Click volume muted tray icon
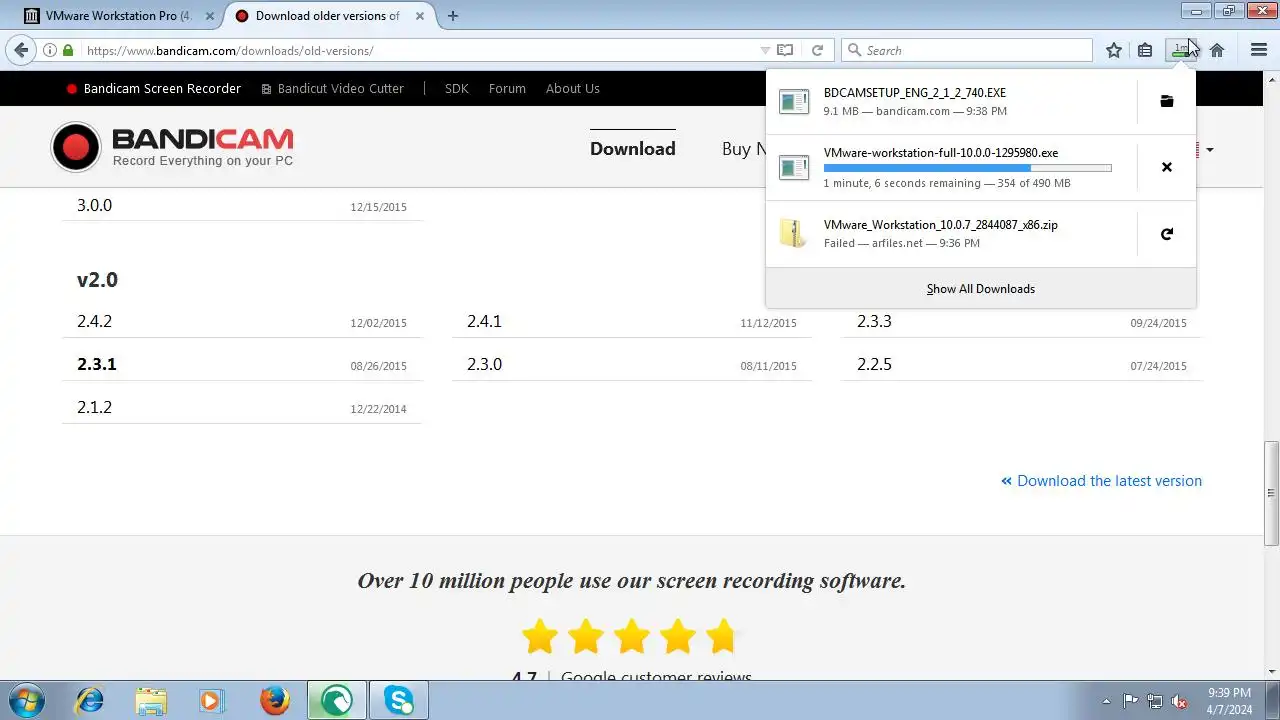Viewport: 1280px width, 720px height. tap(1179, 701)
